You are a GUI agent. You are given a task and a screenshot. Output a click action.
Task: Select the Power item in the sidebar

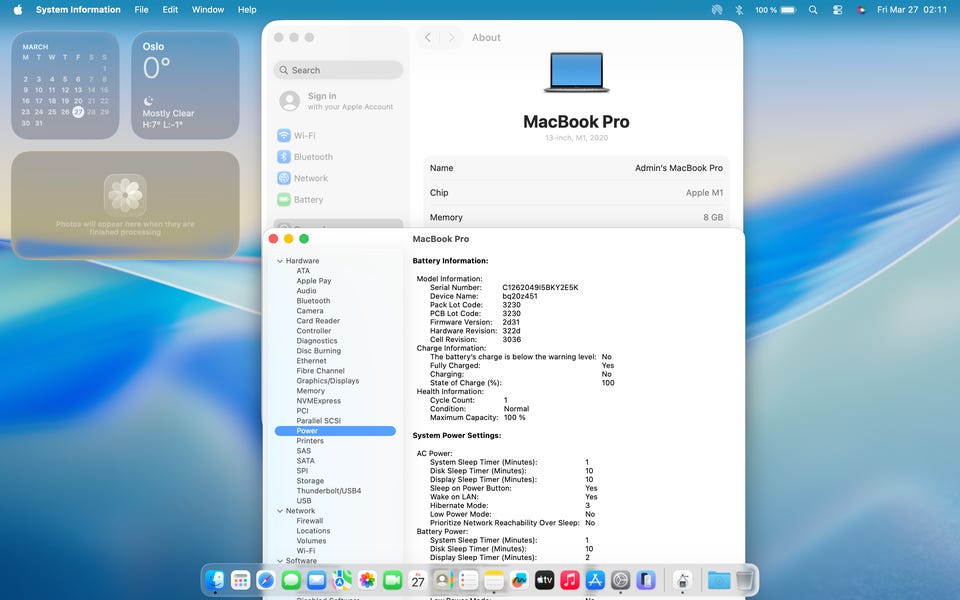(336, 431)
